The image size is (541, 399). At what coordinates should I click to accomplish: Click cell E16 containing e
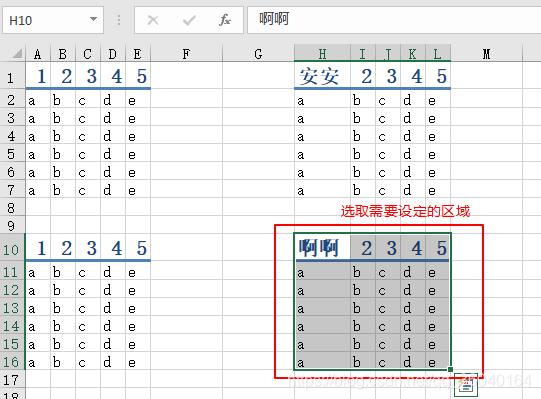tap(138, 362)
